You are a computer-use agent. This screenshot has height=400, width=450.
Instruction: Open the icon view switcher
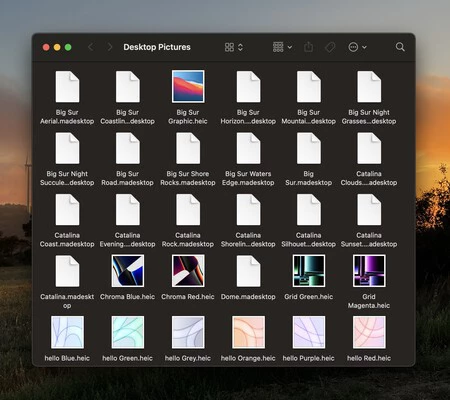point(234,47)
